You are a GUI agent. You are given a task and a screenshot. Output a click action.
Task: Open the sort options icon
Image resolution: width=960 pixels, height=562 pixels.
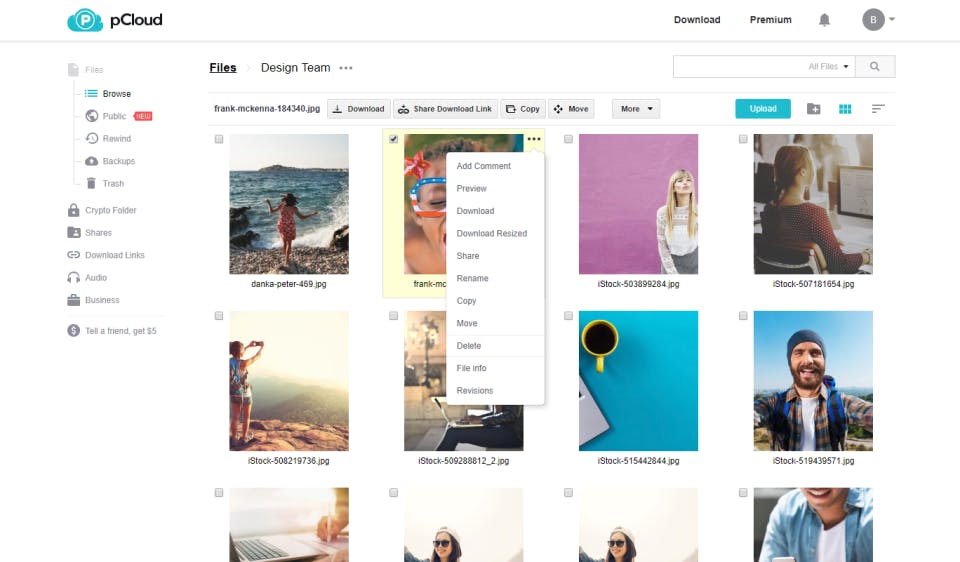[878, 109]
